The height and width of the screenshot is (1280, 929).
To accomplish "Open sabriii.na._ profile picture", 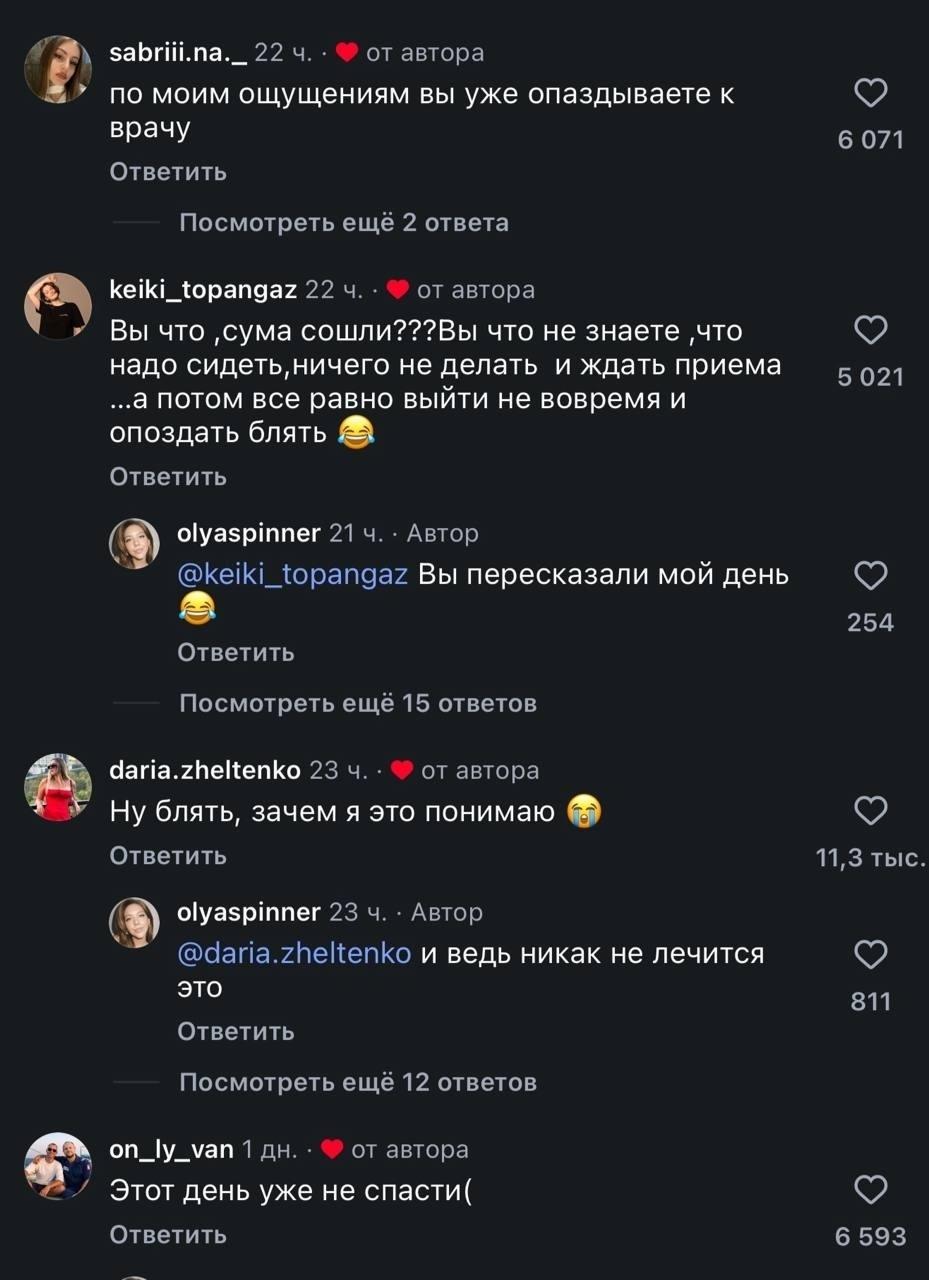I will click(58, 69).
